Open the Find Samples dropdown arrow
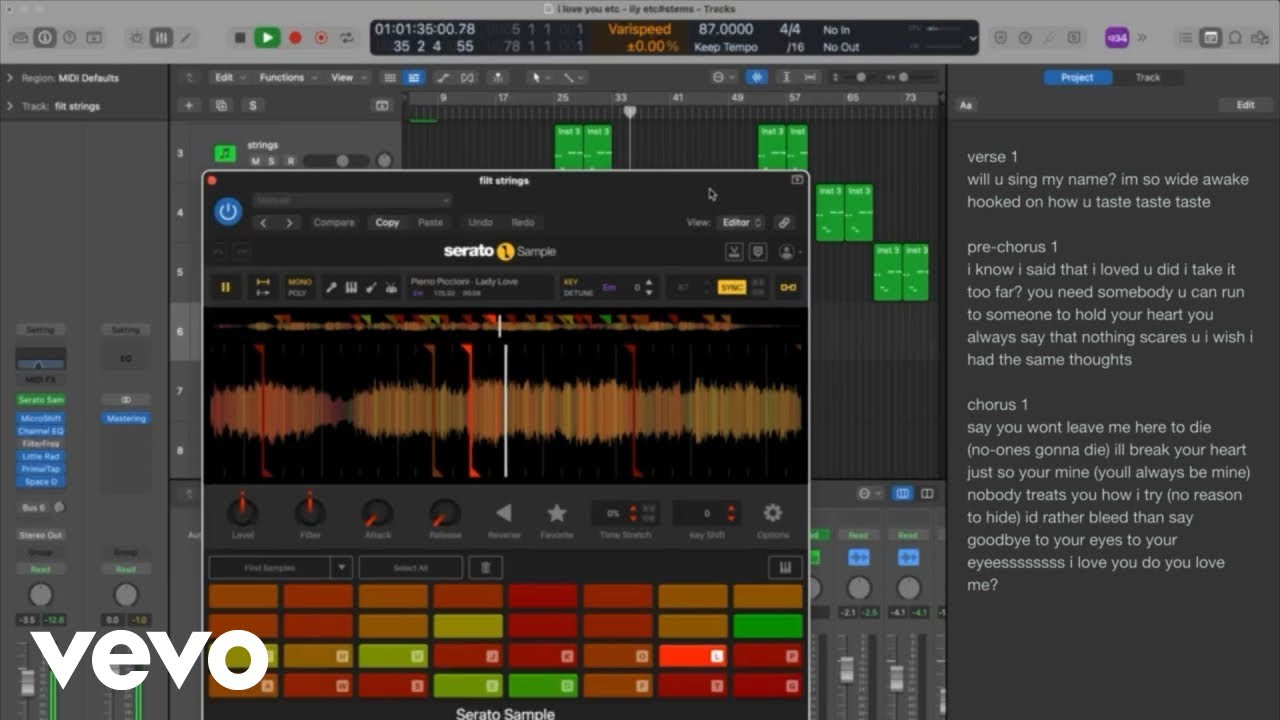 [342, 568]
